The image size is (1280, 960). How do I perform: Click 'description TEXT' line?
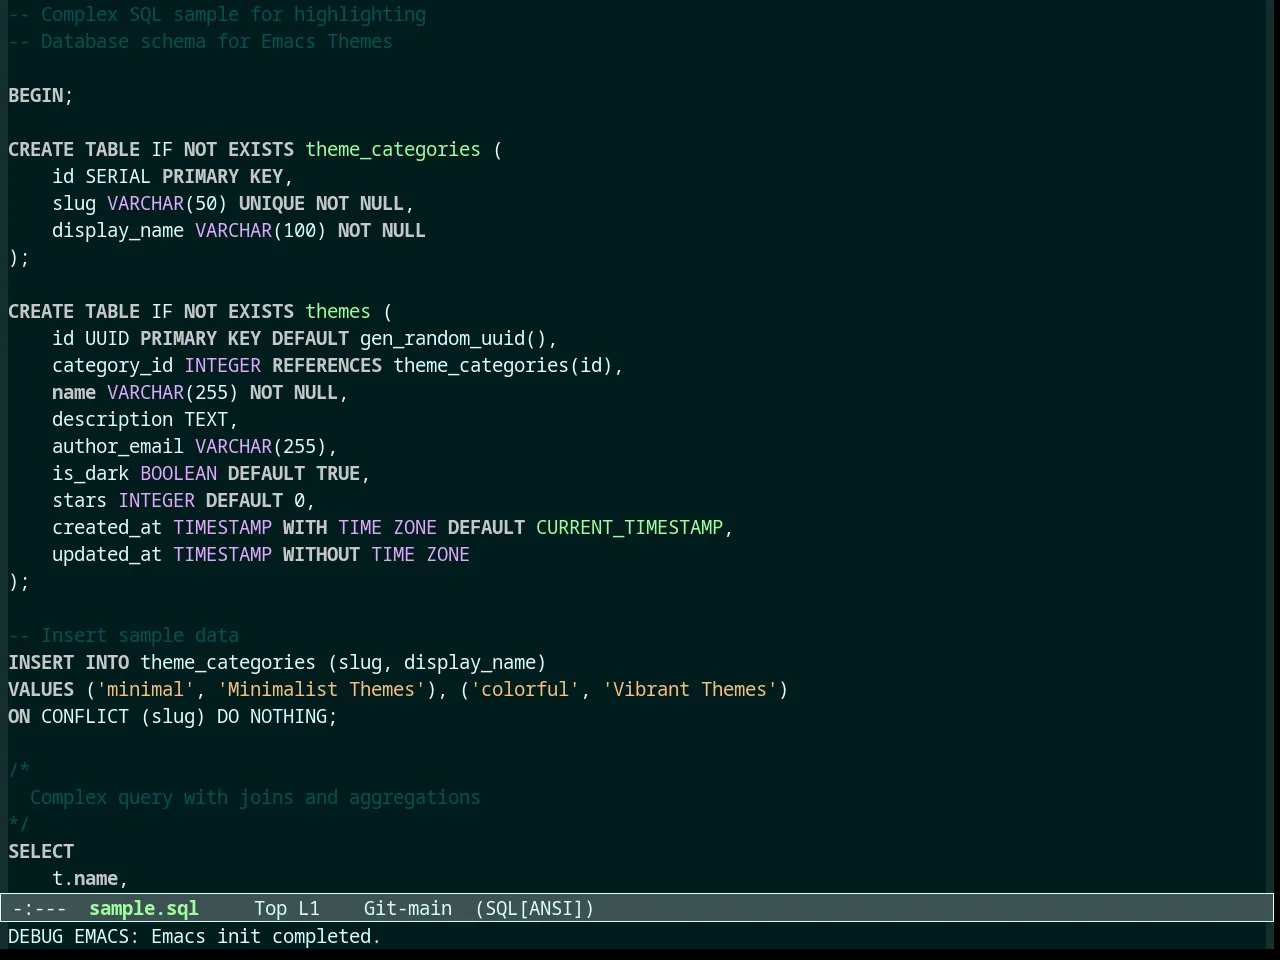tap(145, 420)
